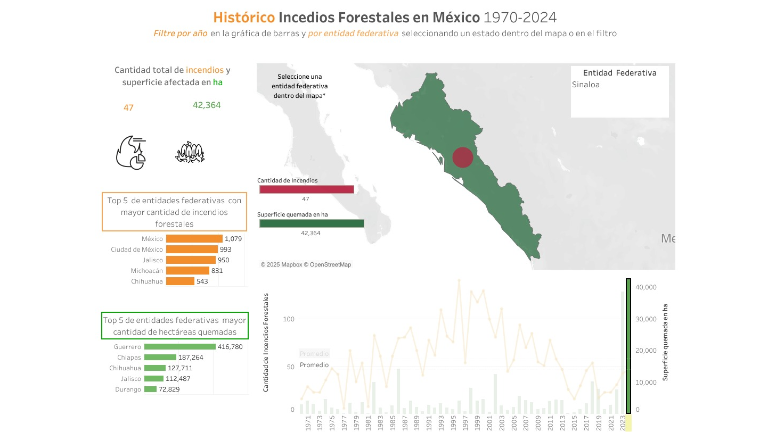
Task: Click the faded bar for 2002 in year chart
Action: point(495,394)
